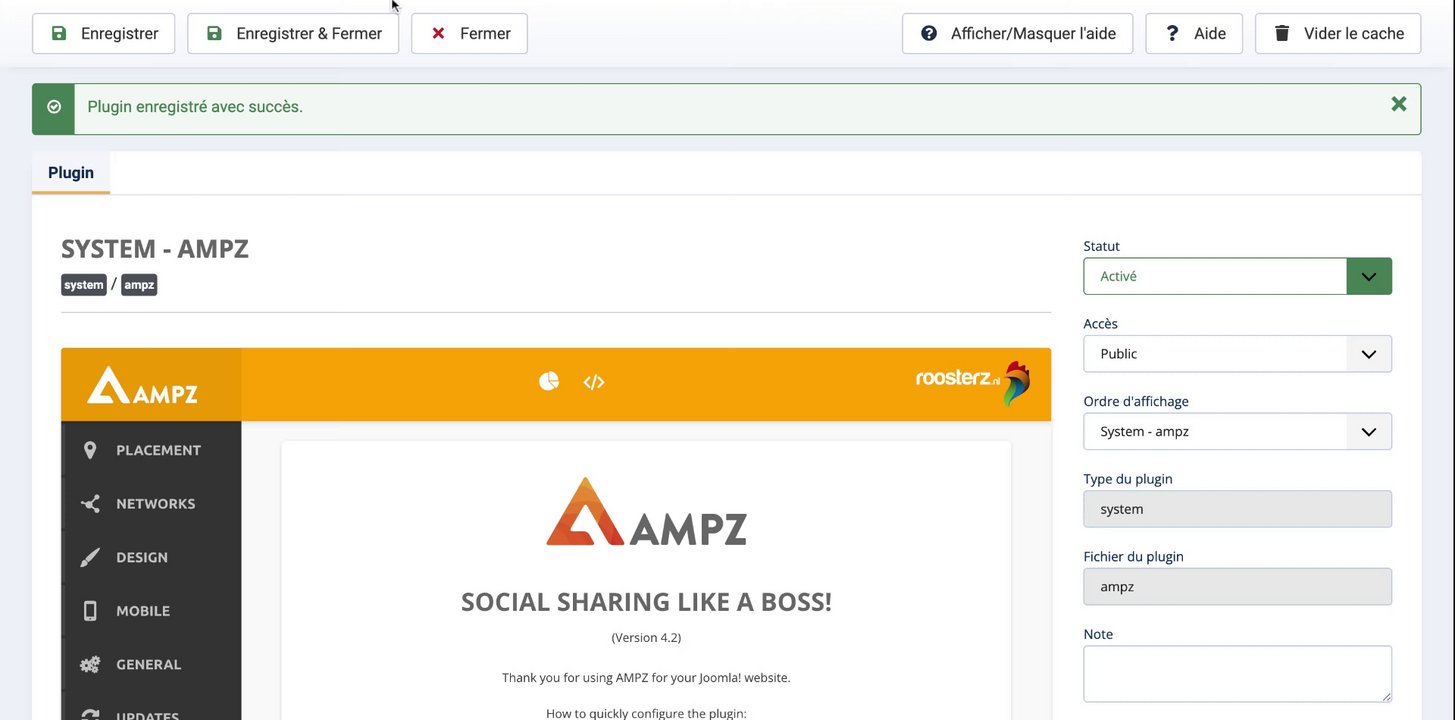This screenshot has height=720, width=1455.
Task: Click Enregistrer & Fermer button
Action: tap(293, 33)
